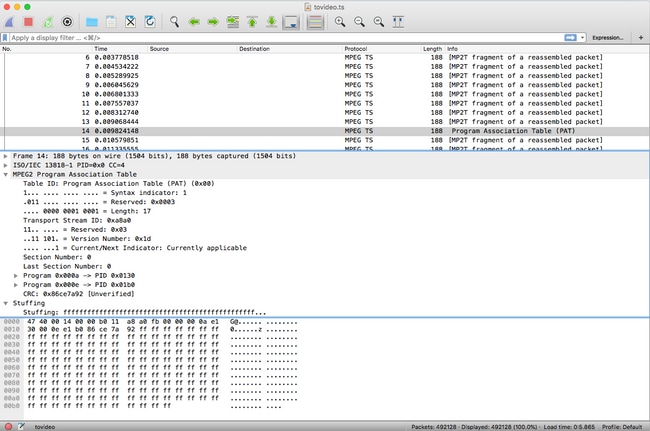Click the resize columns to content icon

[398, 22]
